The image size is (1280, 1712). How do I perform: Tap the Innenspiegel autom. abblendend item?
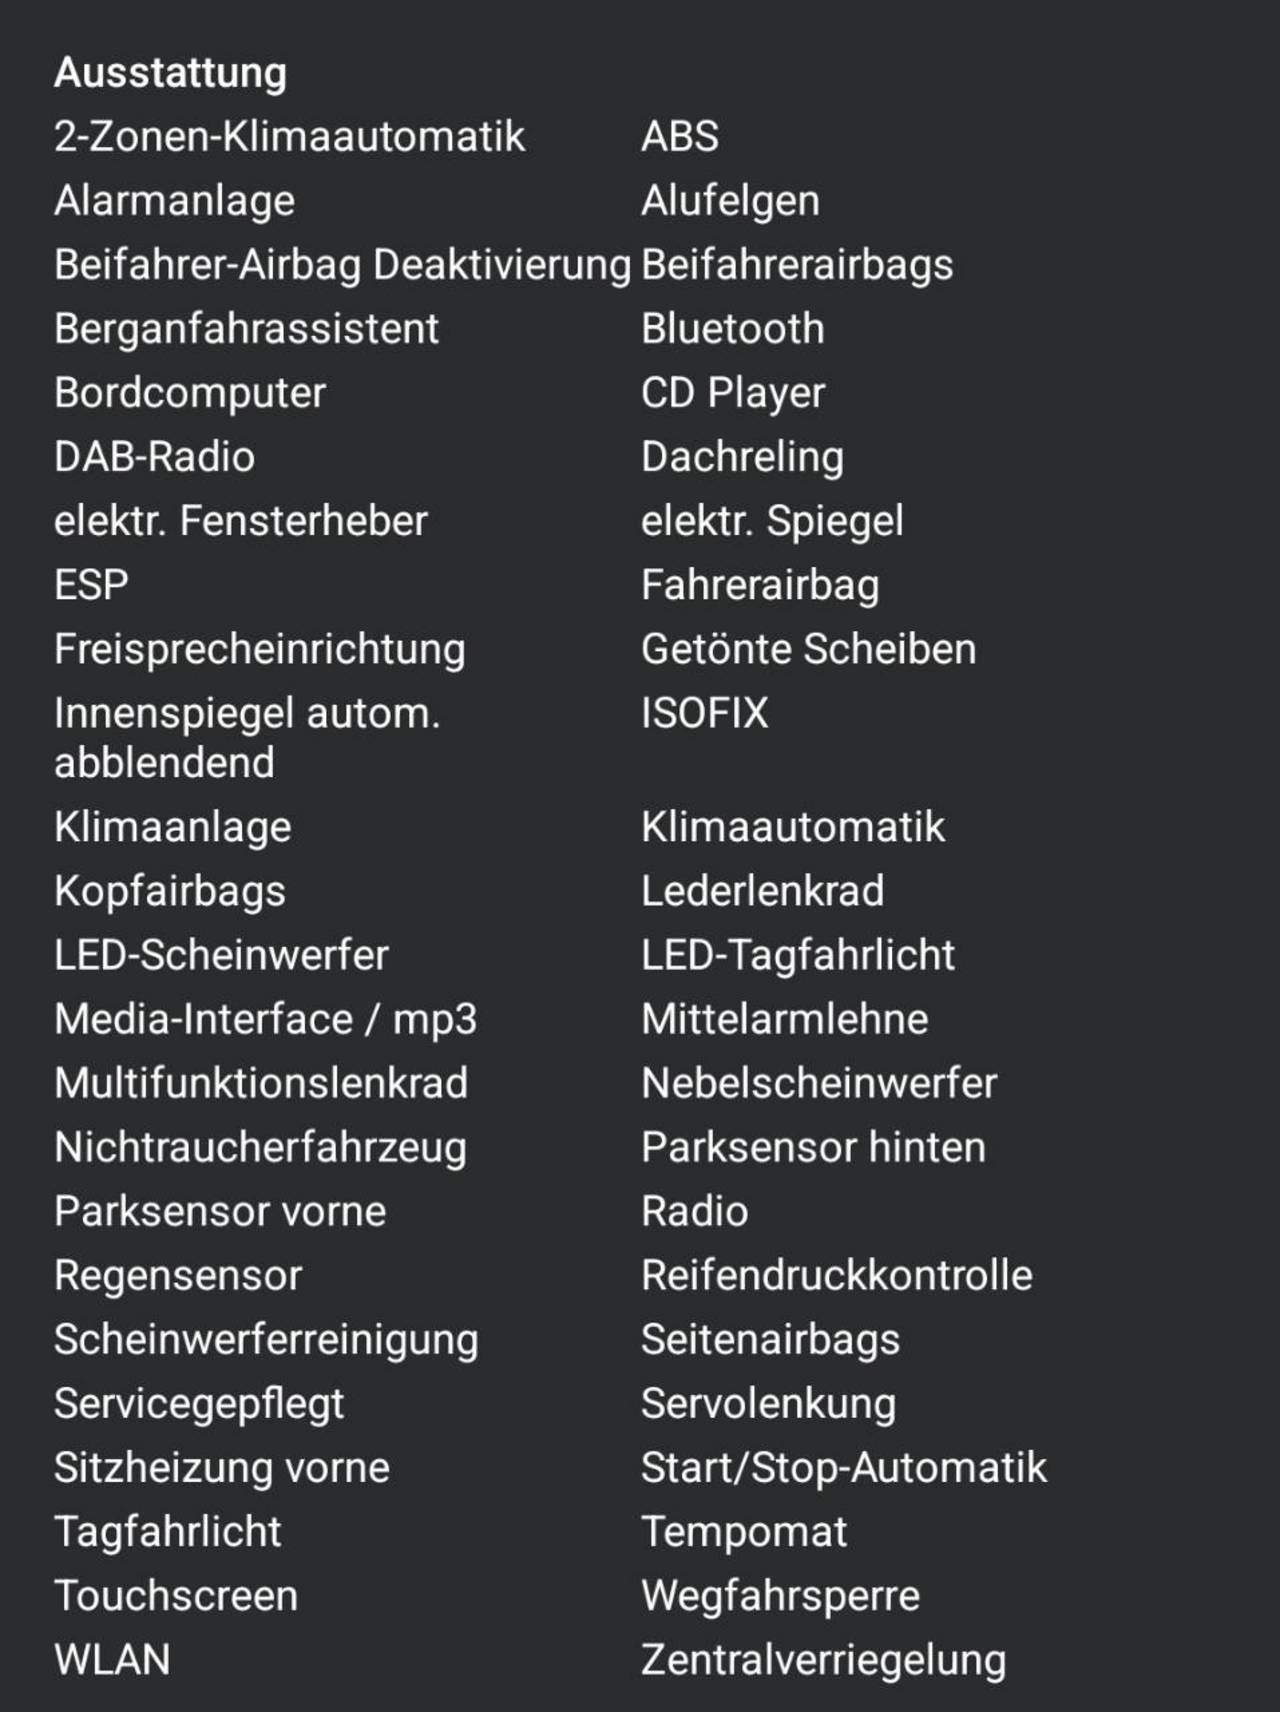tap(247, 738)
